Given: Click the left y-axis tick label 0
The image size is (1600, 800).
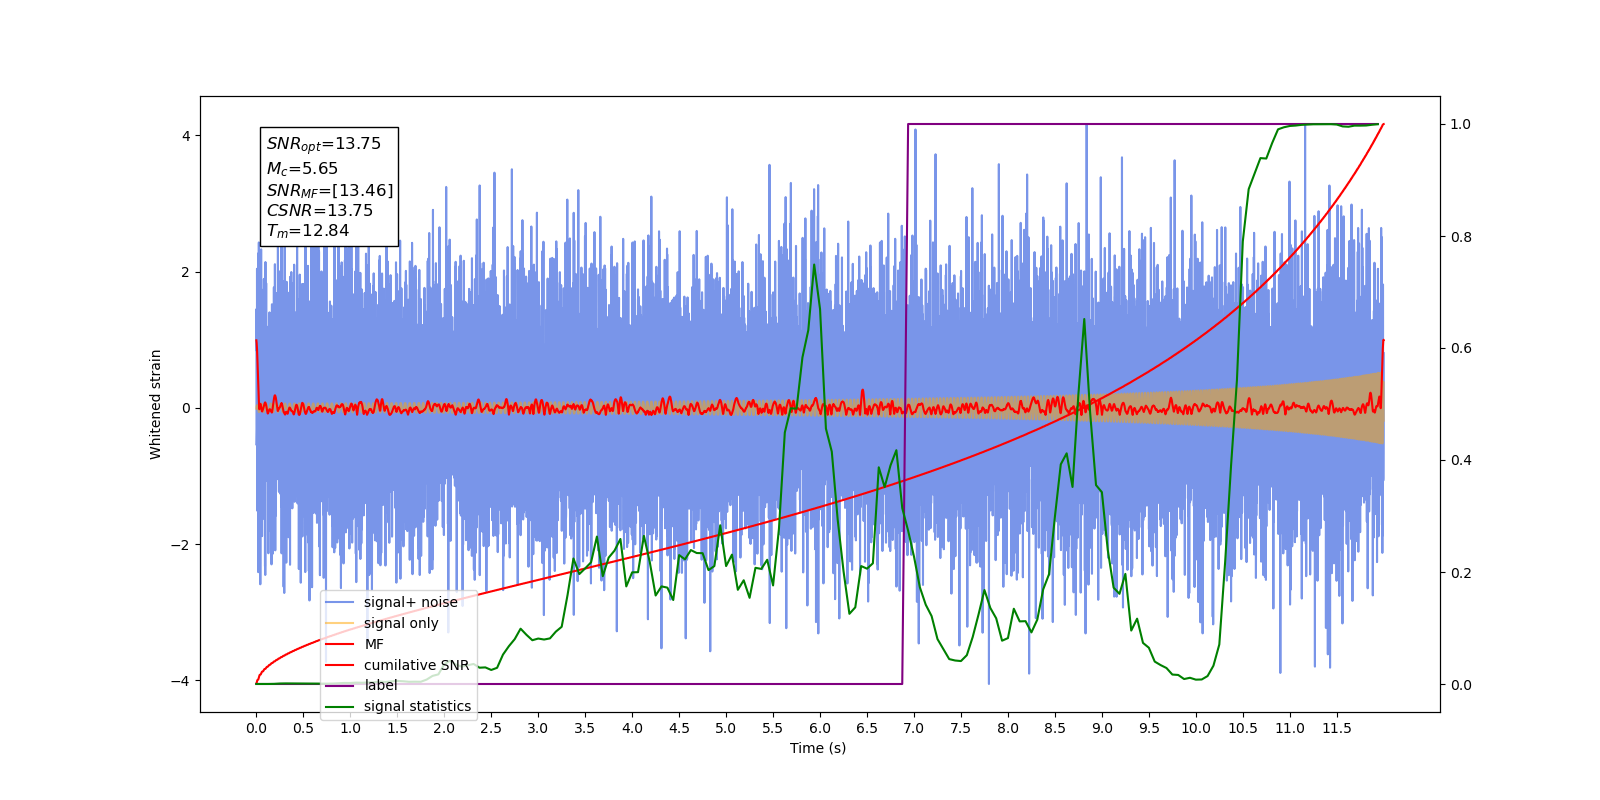Looking at the screenshot, I should (186, 408).
